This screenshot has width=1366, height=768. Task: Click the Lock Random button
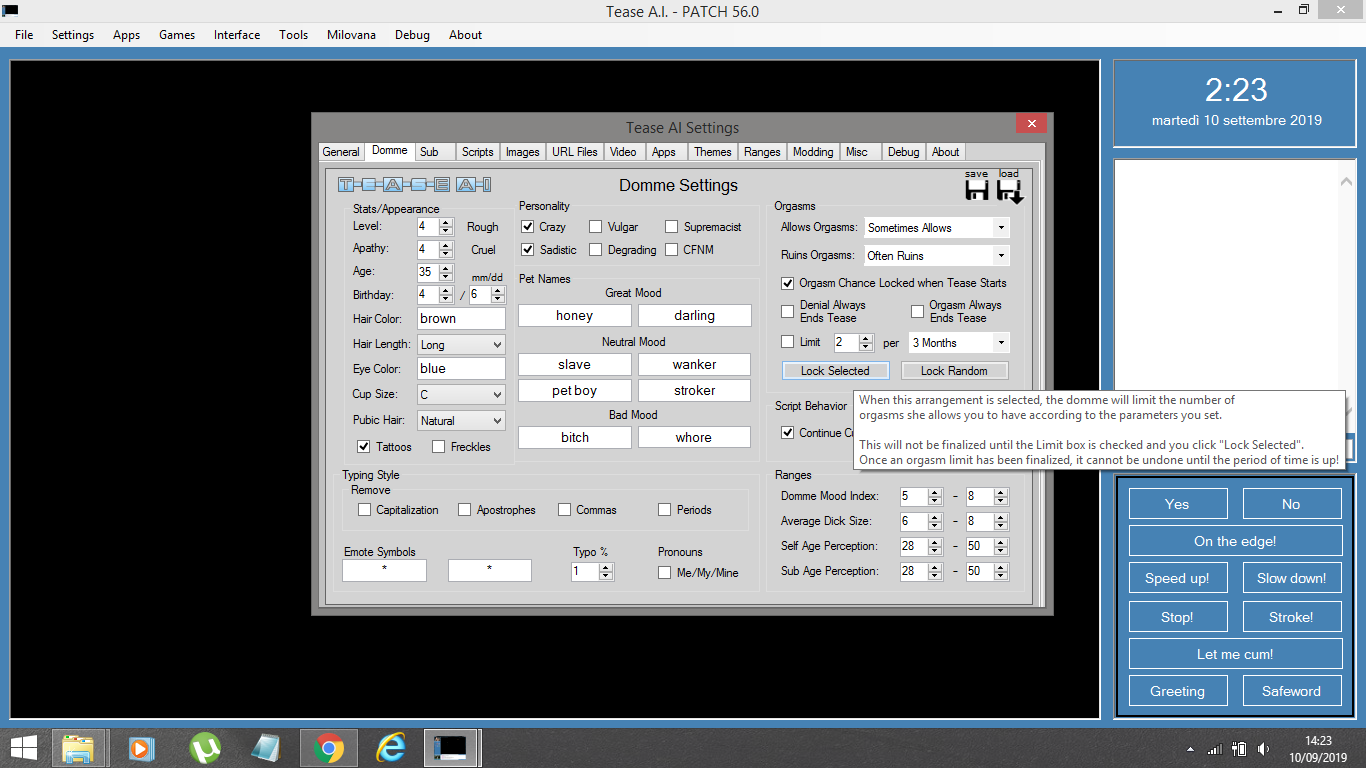pos(954,371)
